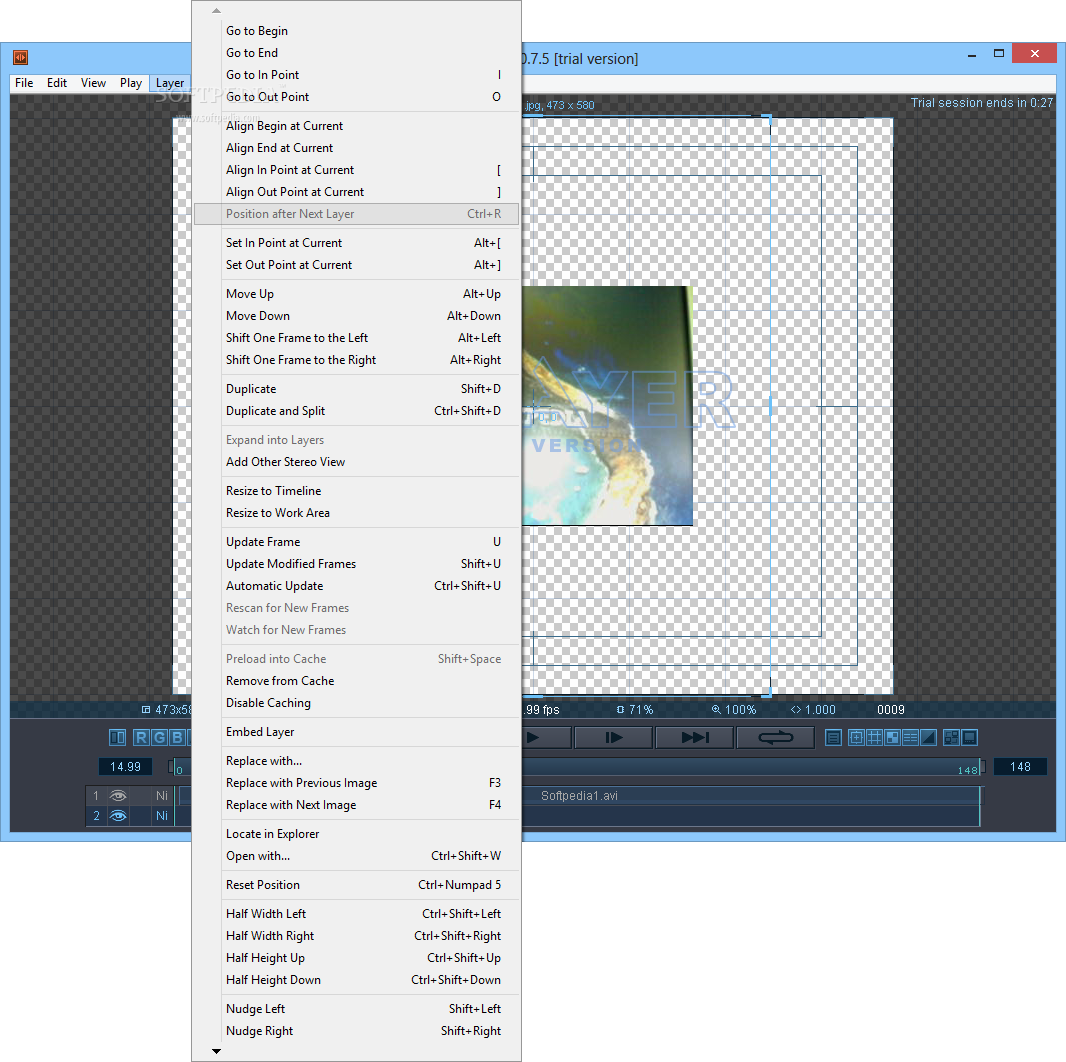Choose Reset Position

pos(356,885)
